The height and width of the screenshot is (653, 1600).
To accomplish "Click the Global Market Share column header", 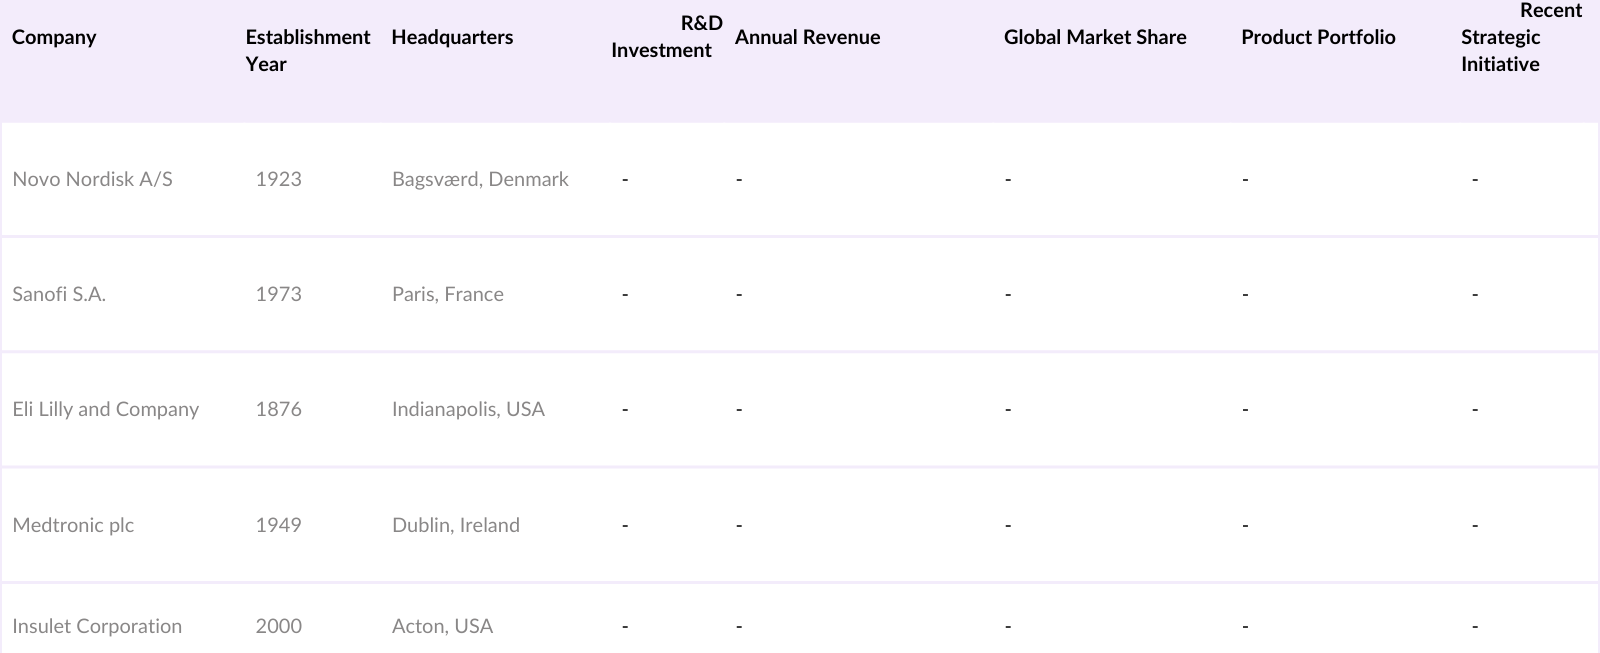I will tap(1095, 37).
